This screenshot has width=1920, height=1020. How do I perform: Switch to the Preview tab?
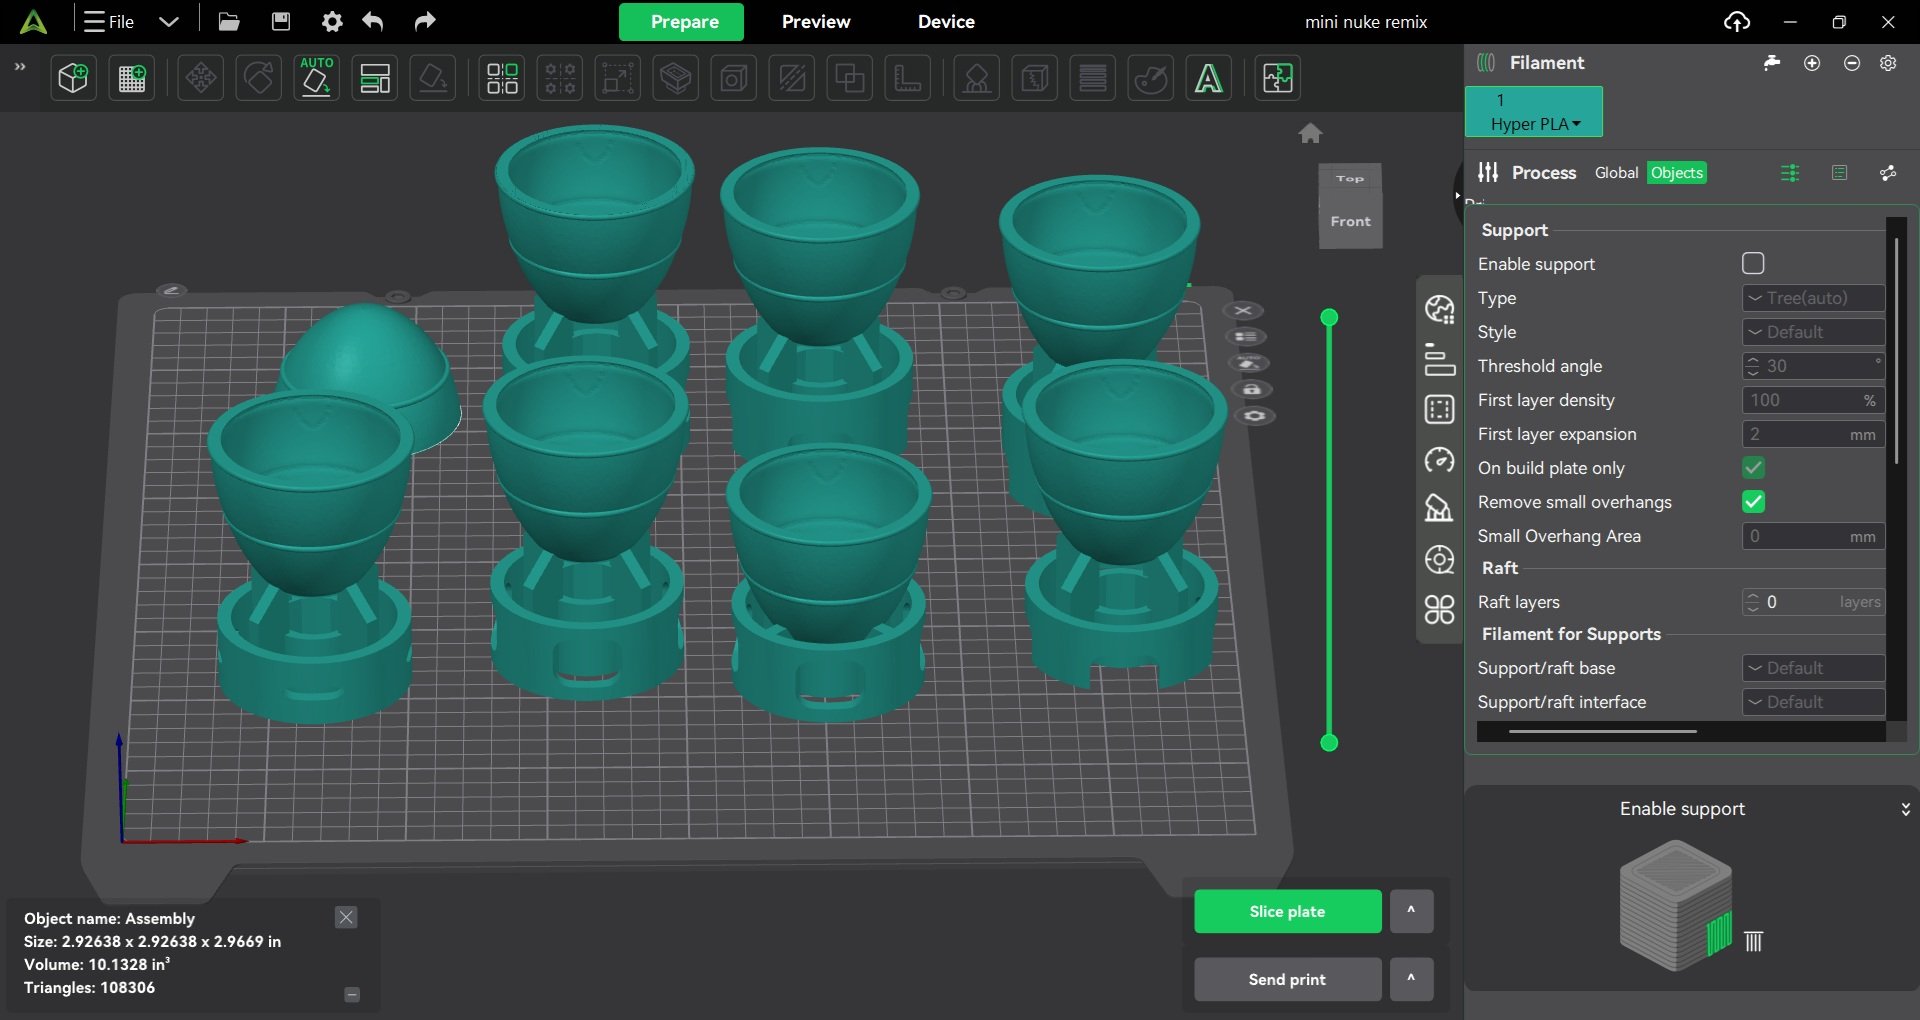coord(816,22)
